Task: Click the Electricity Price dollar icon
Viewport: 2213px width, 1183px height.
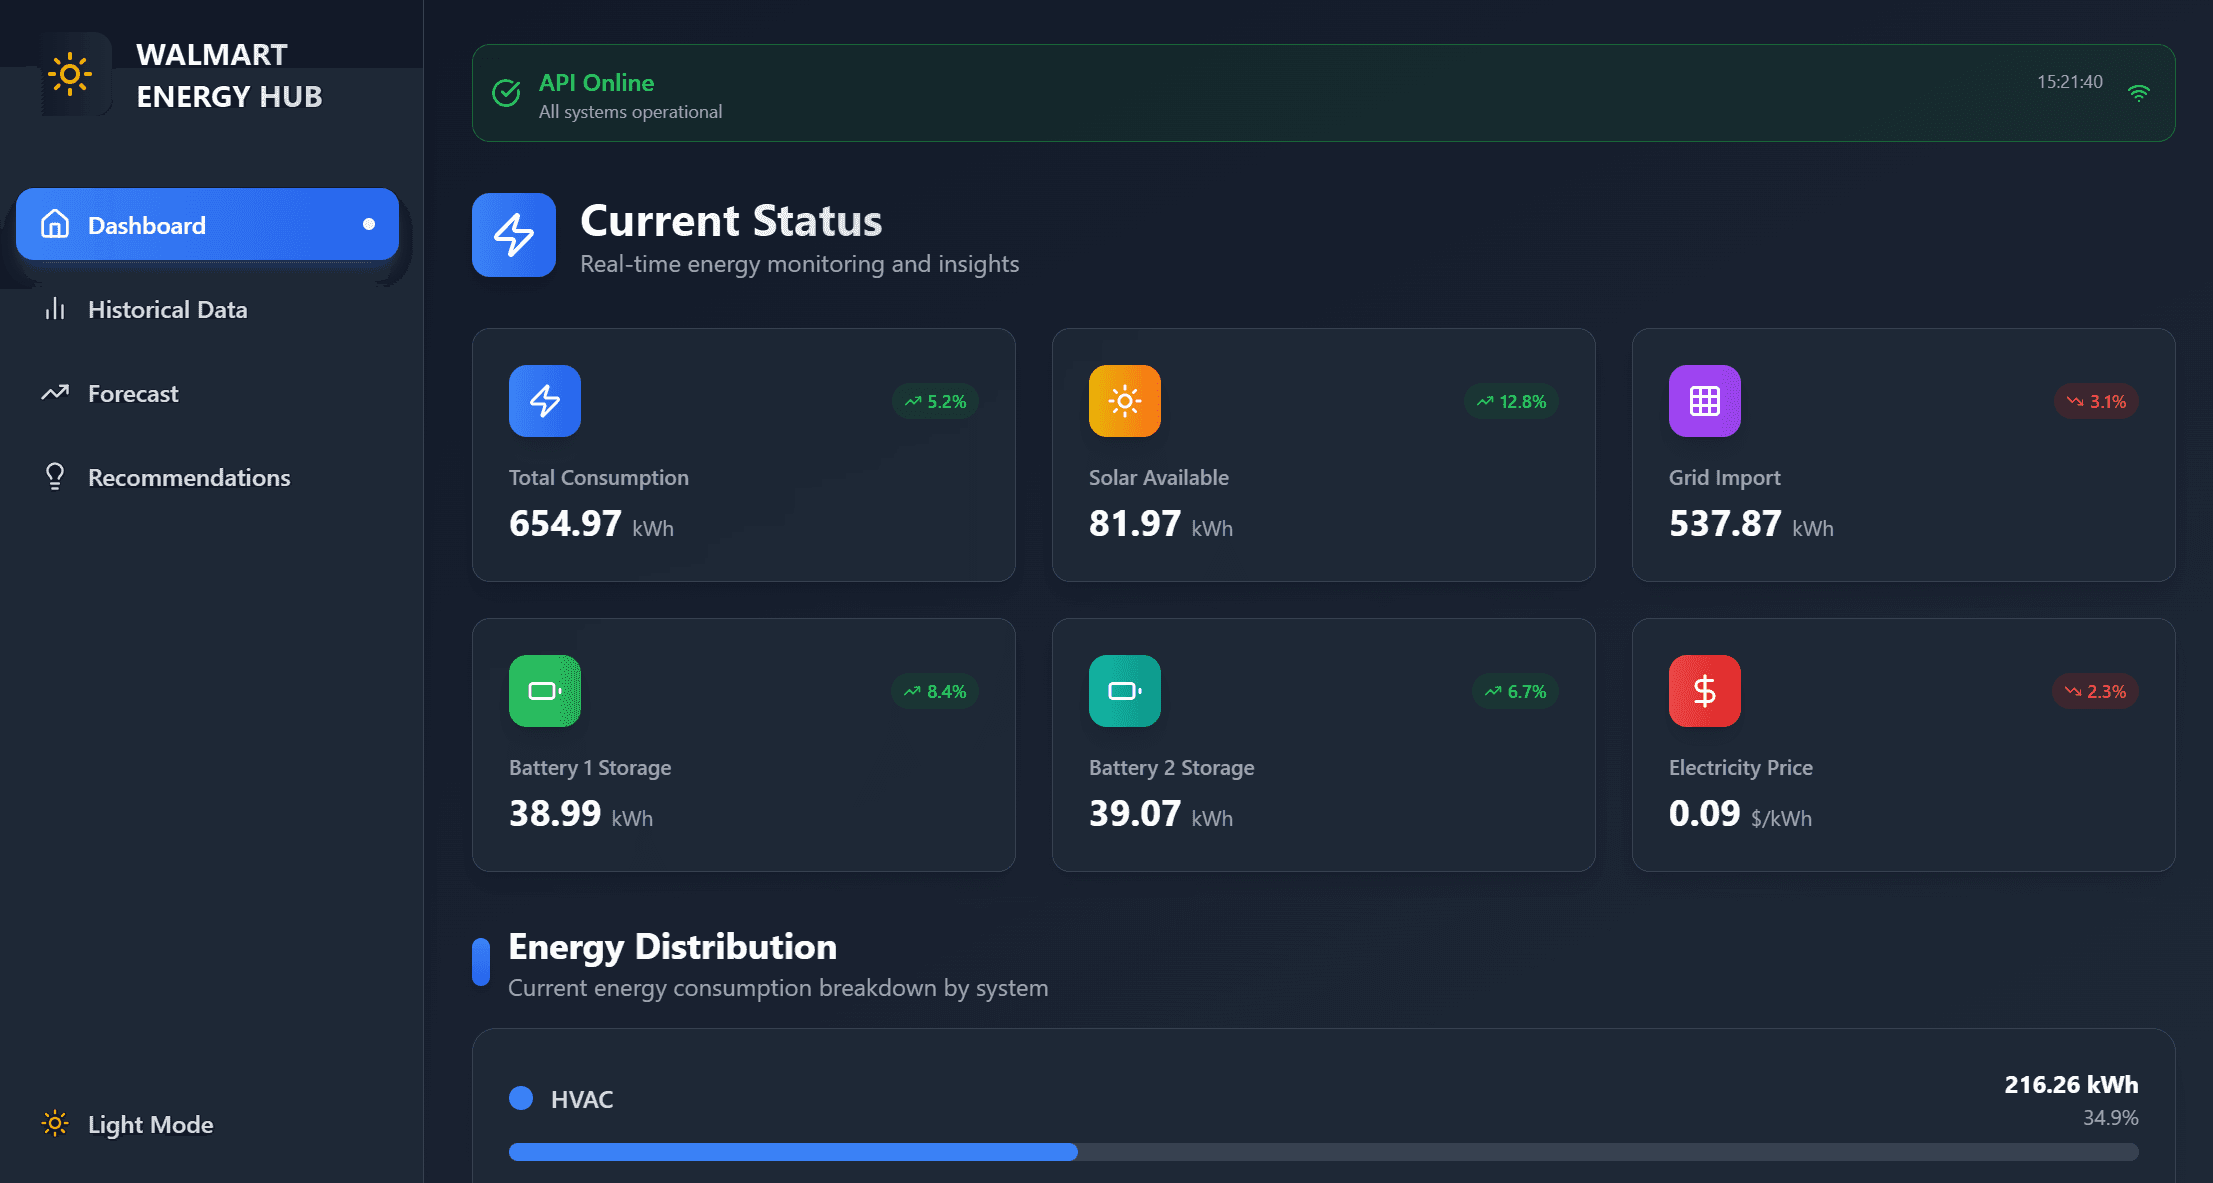Action: (1705, 691)
